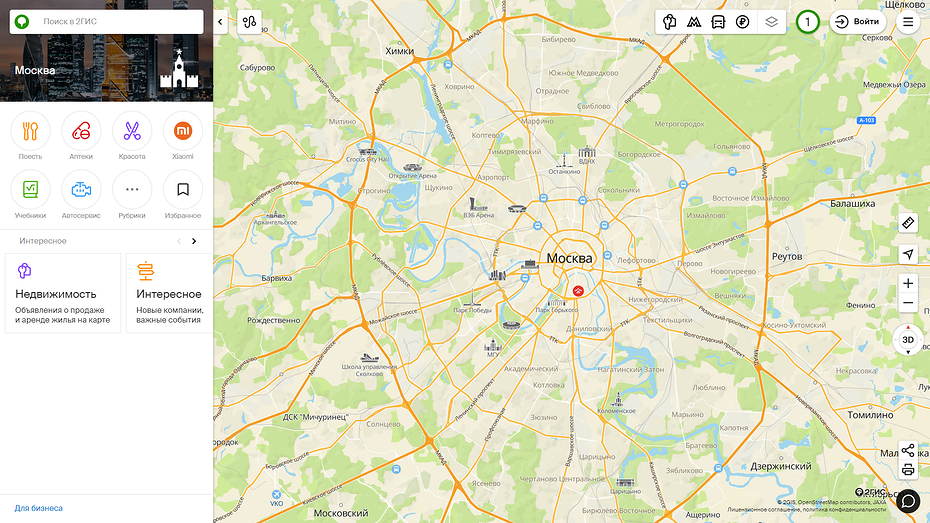
Task: Open the Поесть food category
Action: coord(30,131)
